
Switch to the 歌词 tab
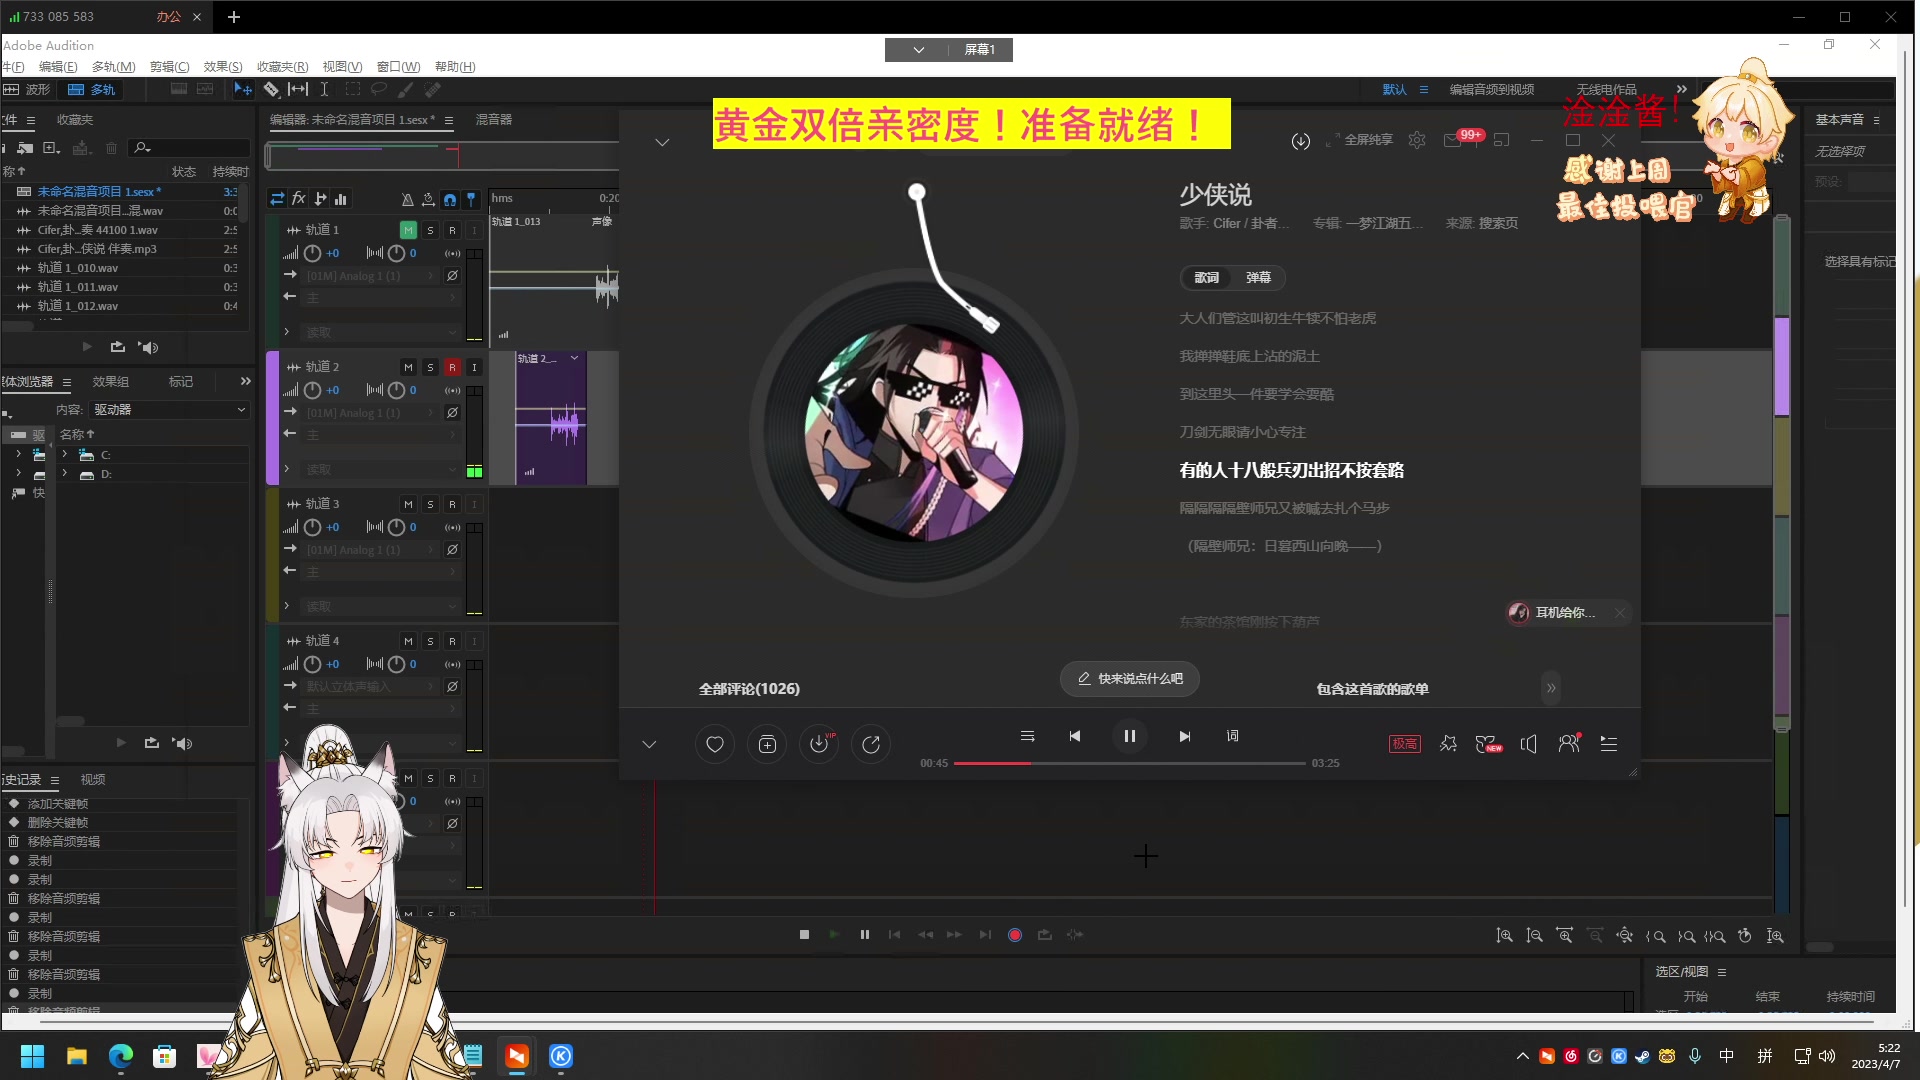click(x=1207, y=278)
